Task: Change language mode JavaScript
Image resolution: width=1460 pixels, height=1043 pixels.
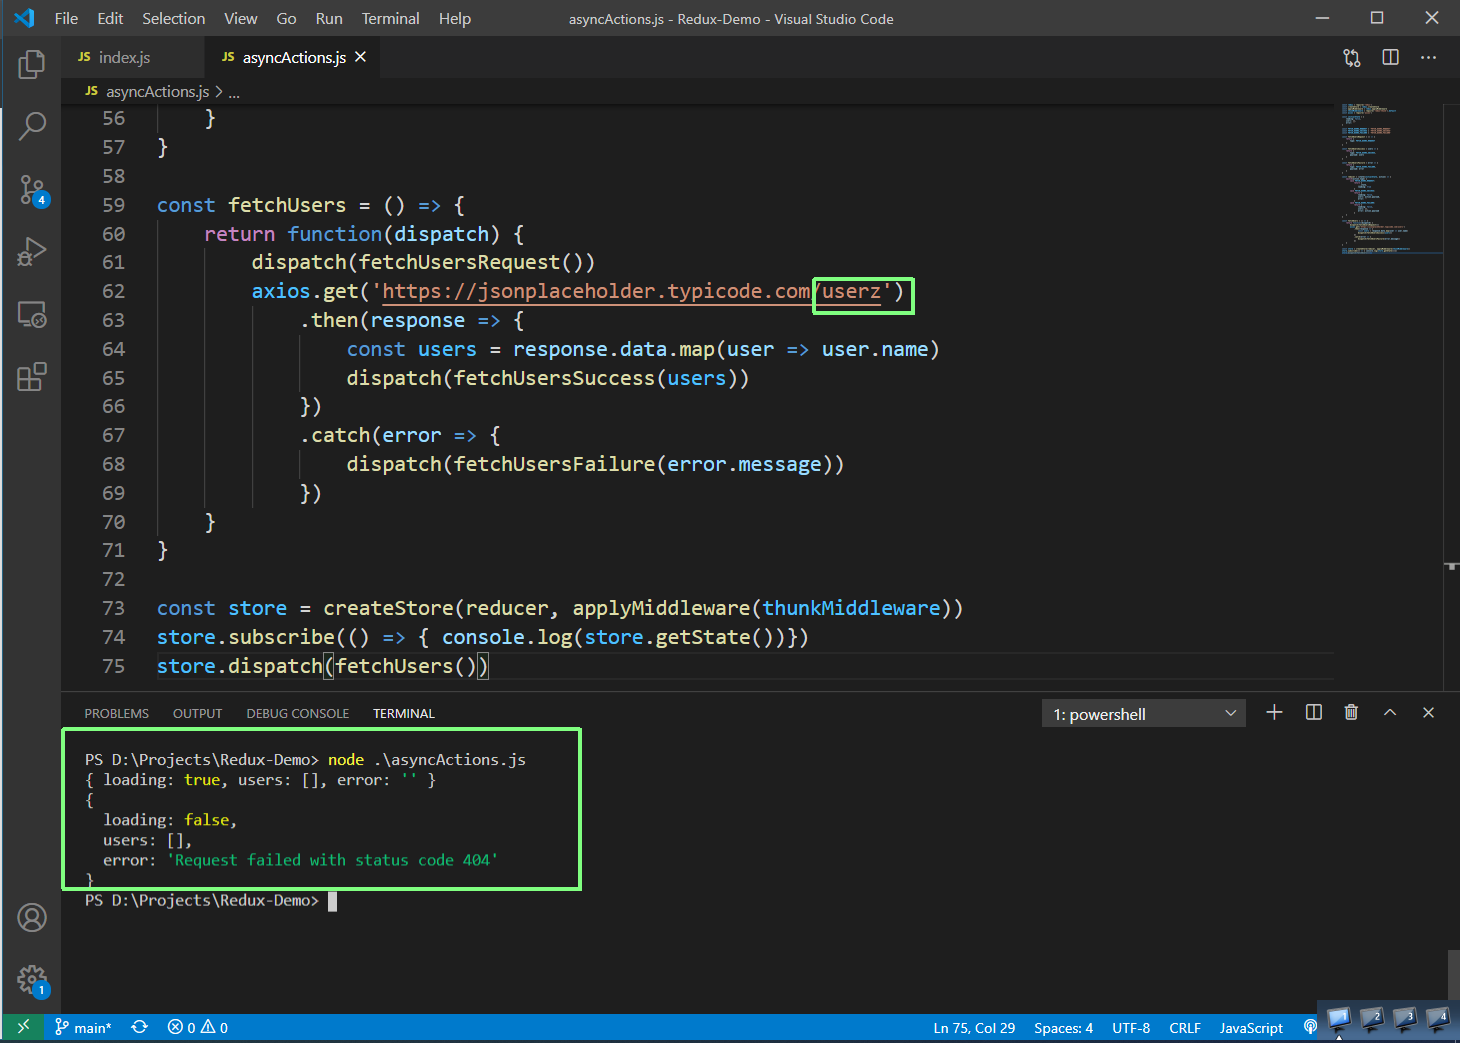Action: click(1251, 1028)
